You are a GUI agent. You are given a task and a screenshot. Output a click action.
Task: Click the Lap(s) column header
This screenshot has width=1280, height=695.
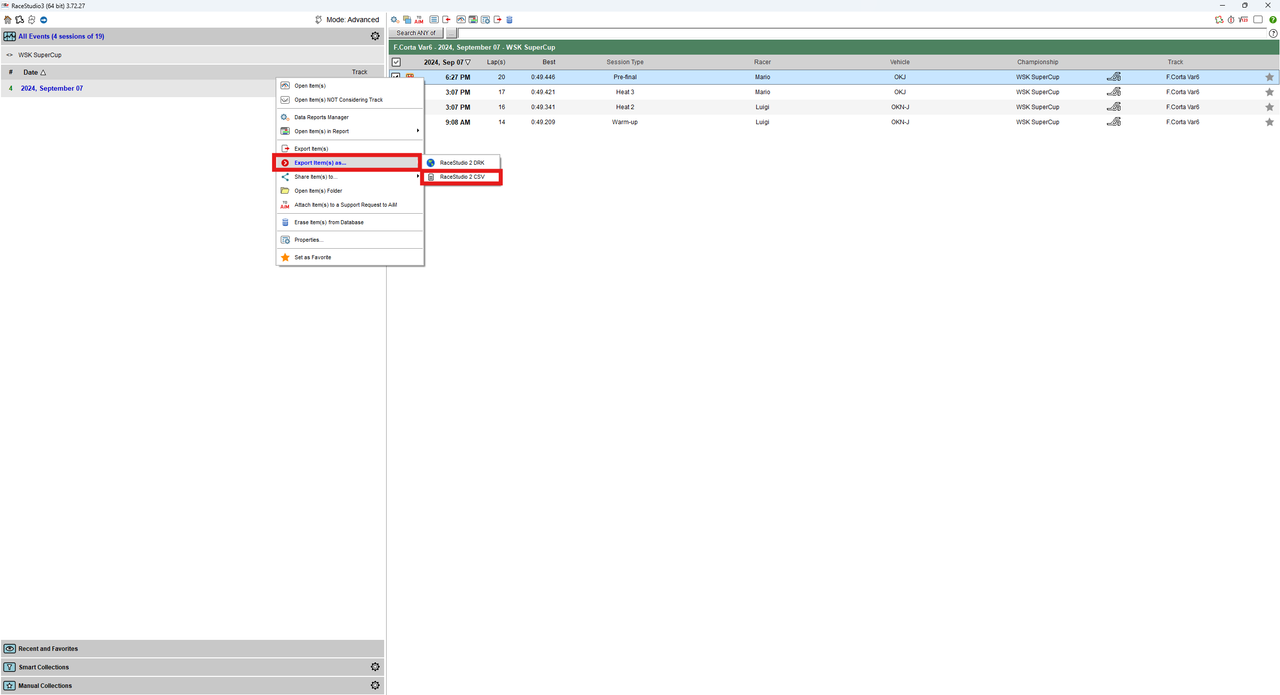click(496, 62)
